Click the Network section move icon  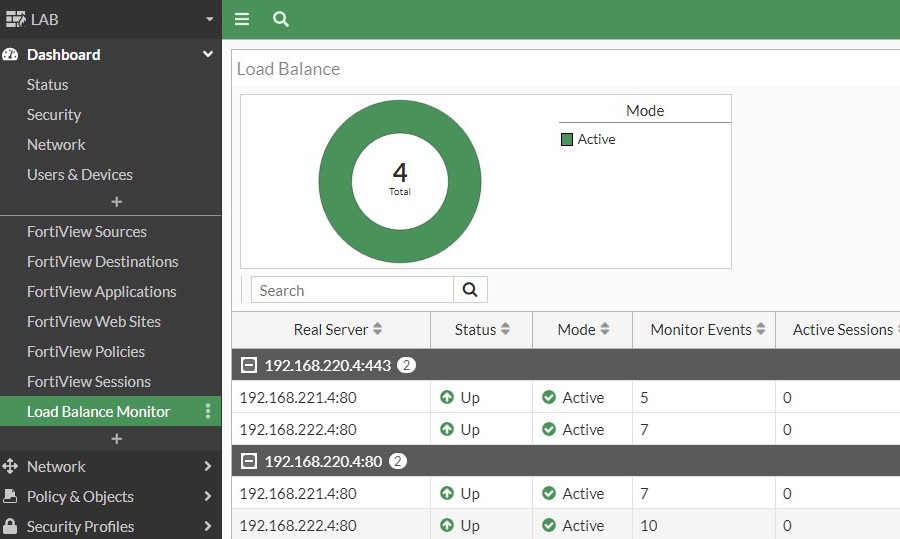click(10, 466)
